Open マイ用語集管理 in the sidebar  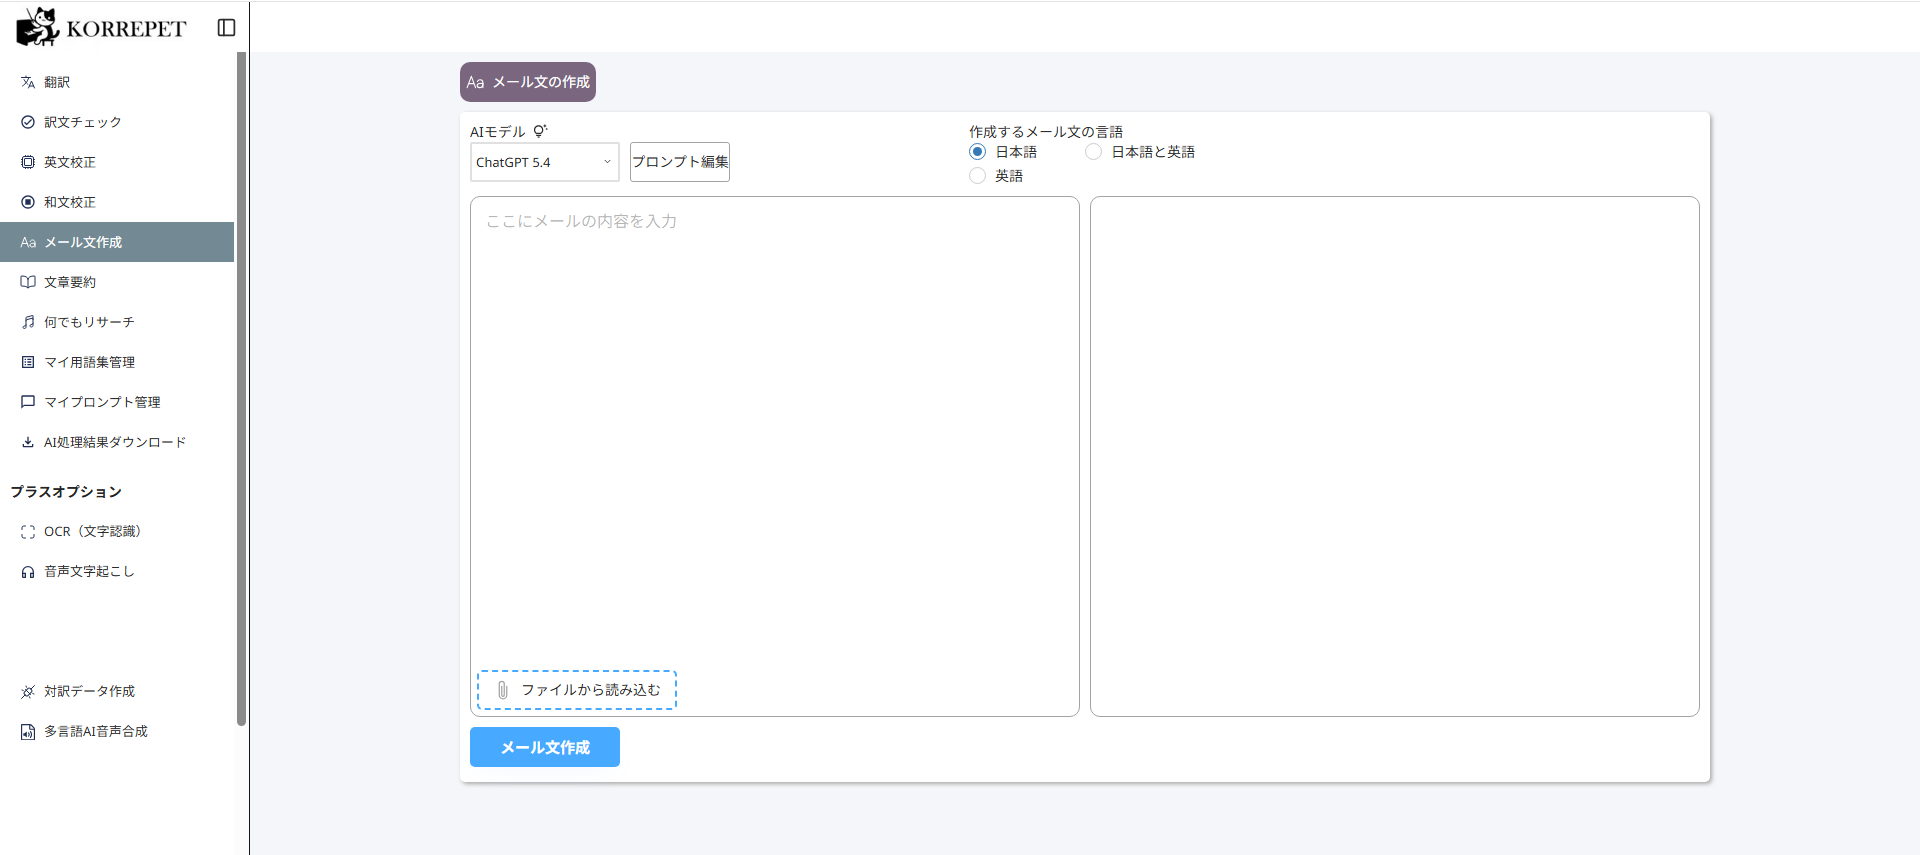point(117,362)
